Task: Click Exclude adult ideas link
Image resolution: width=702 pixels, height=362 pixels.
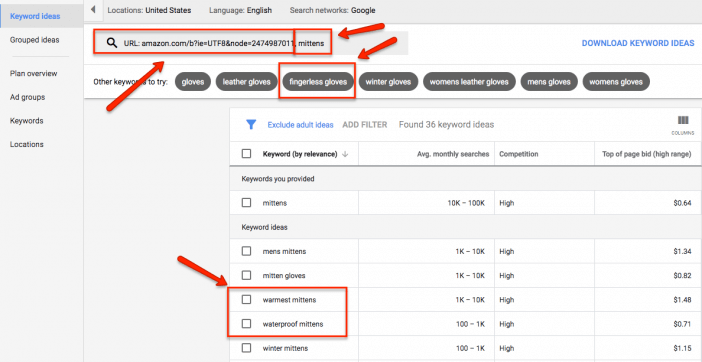Action: click(300, 125)
